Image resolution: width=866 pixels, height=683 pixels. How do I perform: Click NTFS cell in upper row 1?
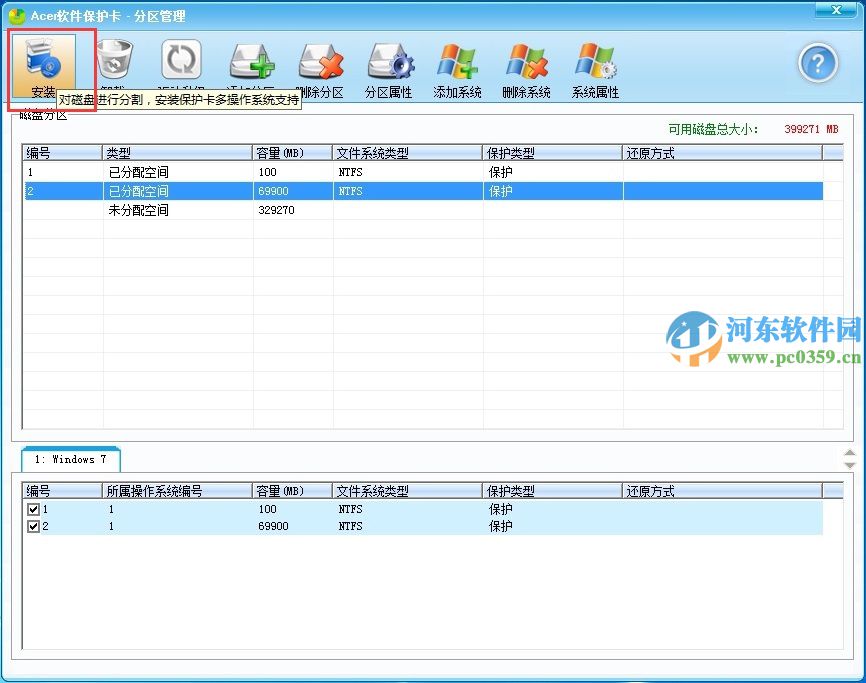pos(350,172)
